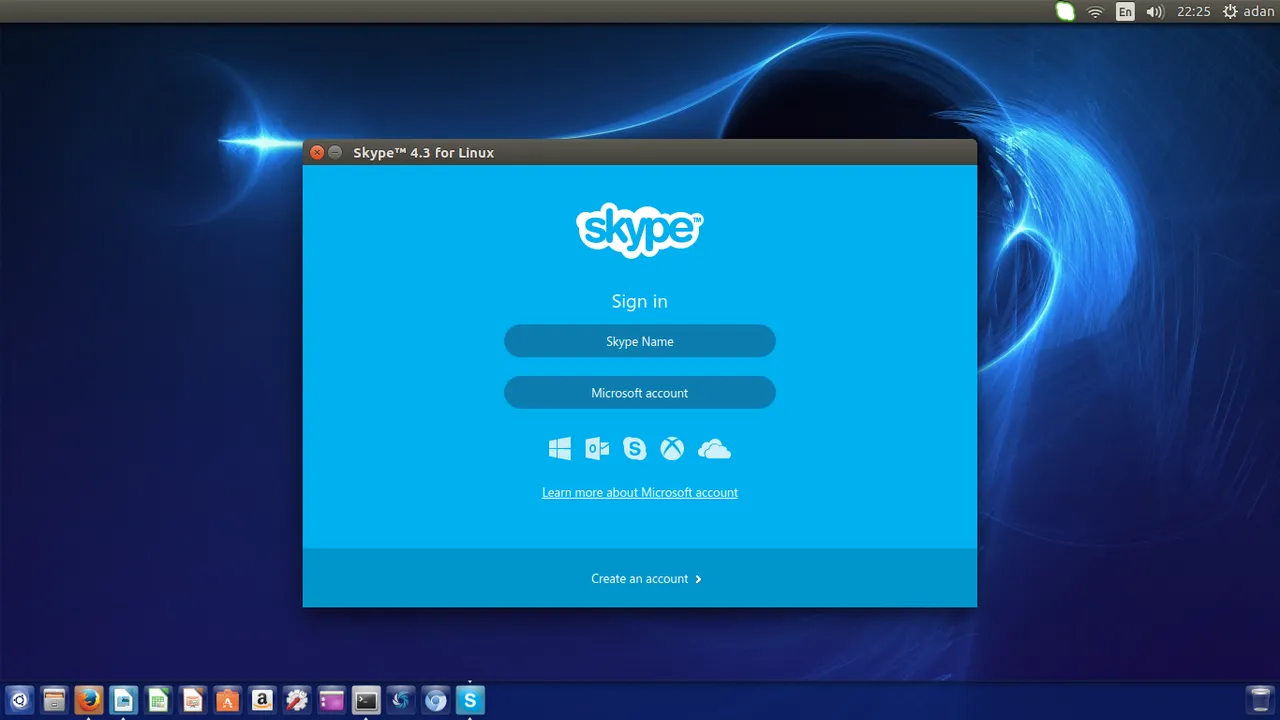Open the 22:25 clock menu
This screenshot has height=720, width=1280.
[1194, 12]
